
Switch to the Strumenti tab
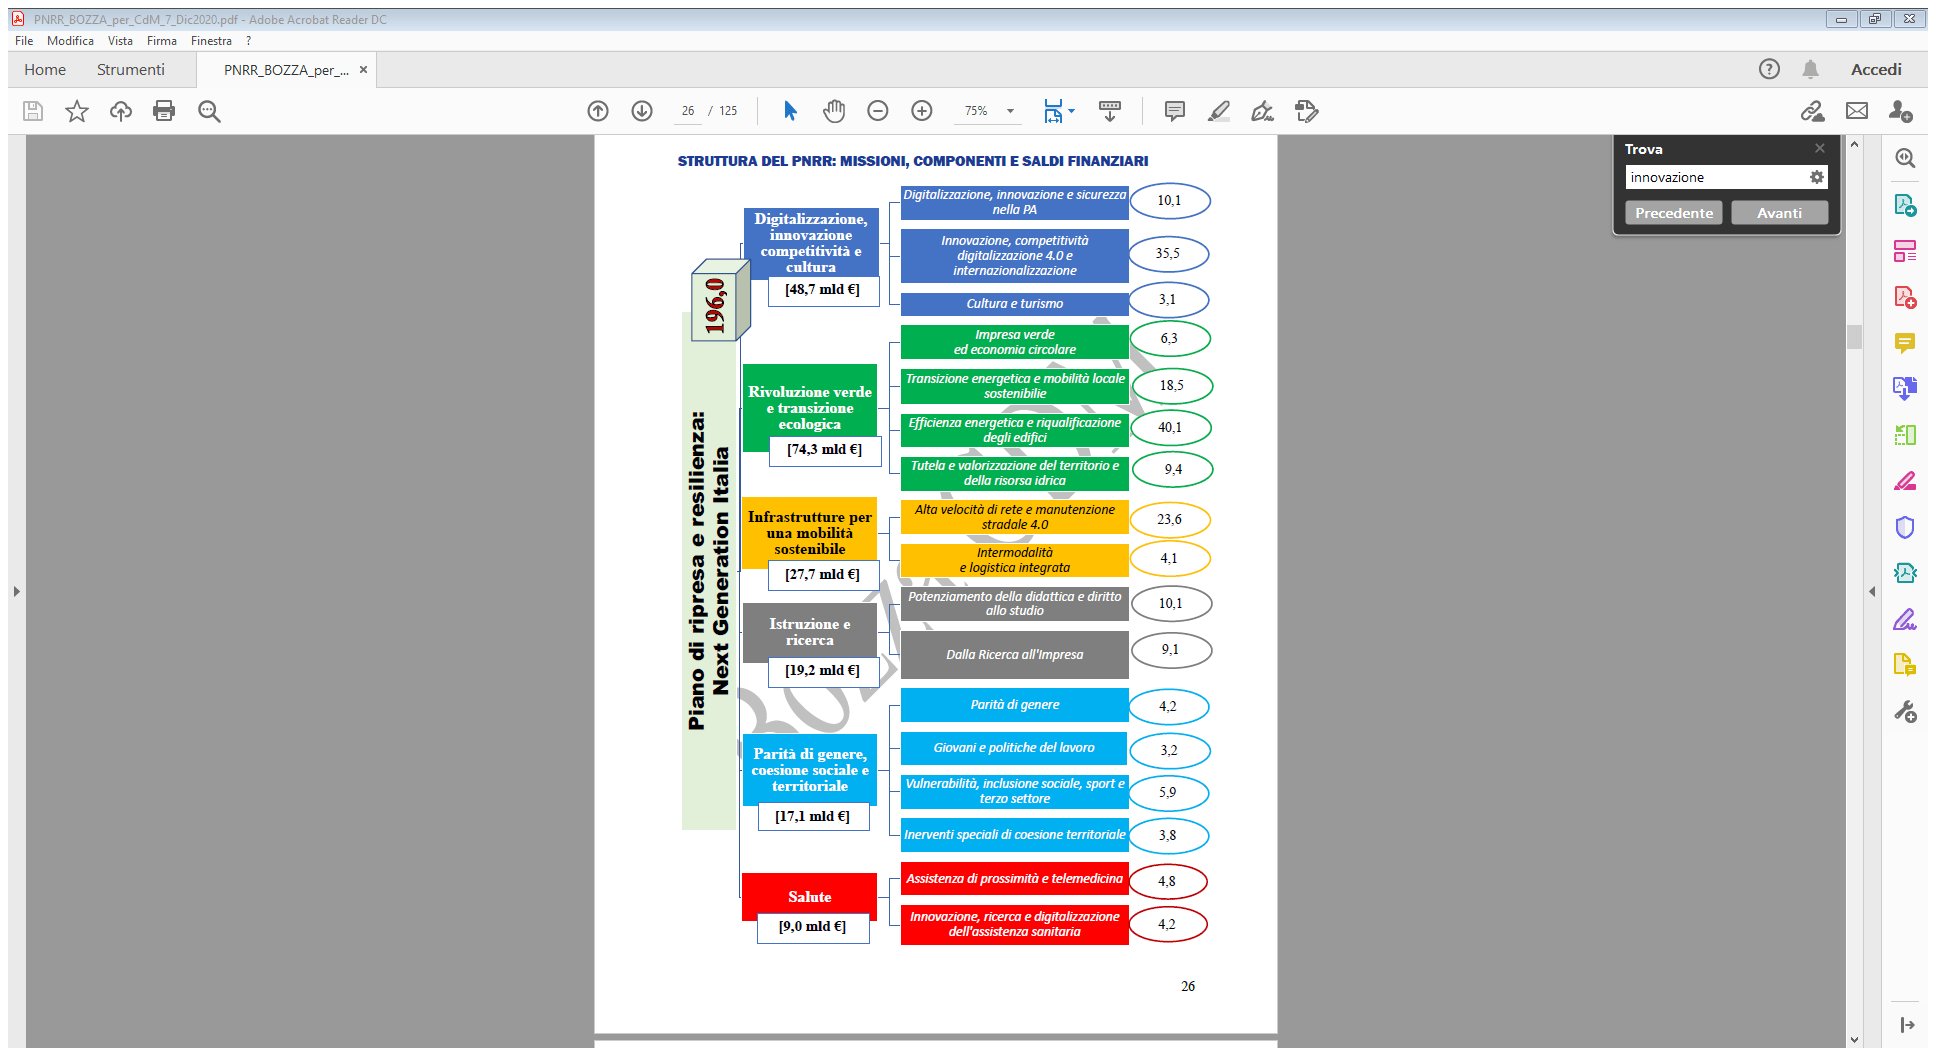130,69
